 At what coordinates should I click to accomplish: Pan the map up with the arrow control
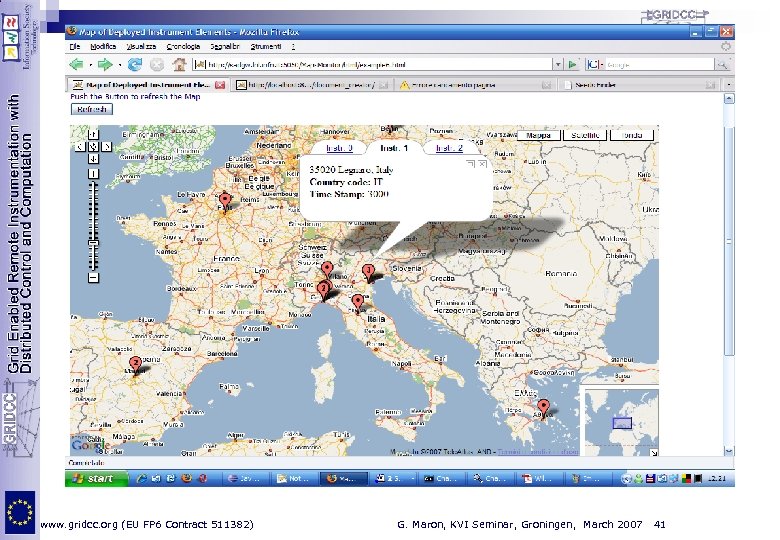pos(93,134)
